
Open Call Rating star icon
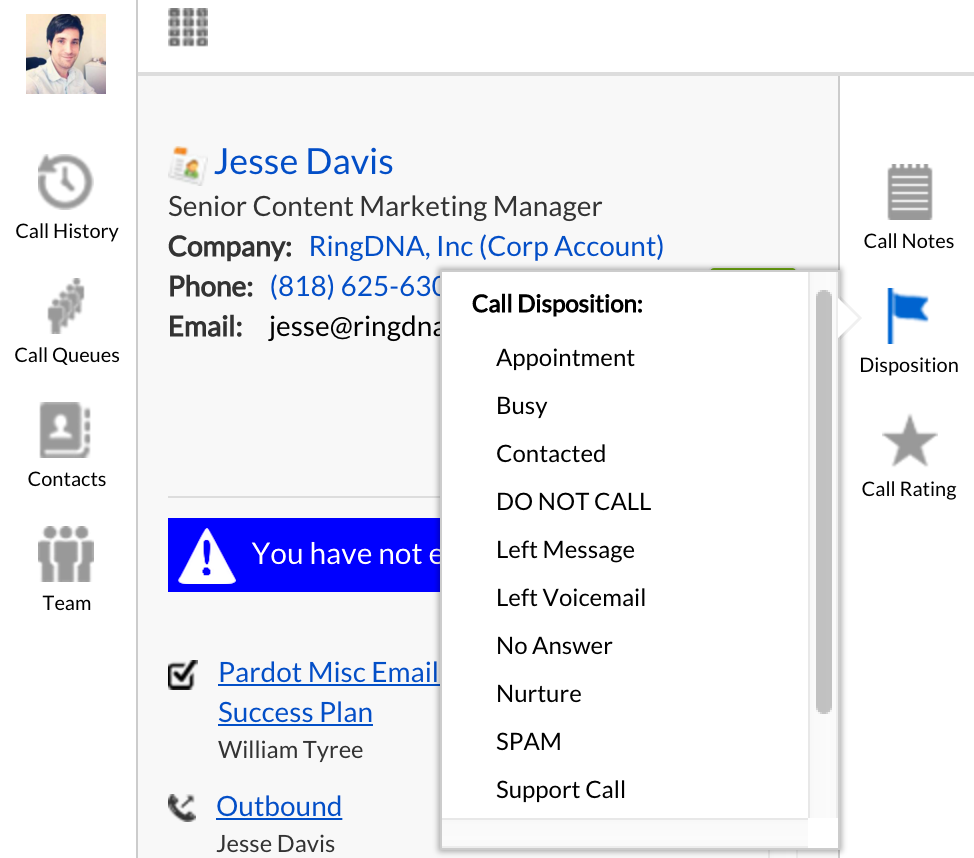(909, 440)
